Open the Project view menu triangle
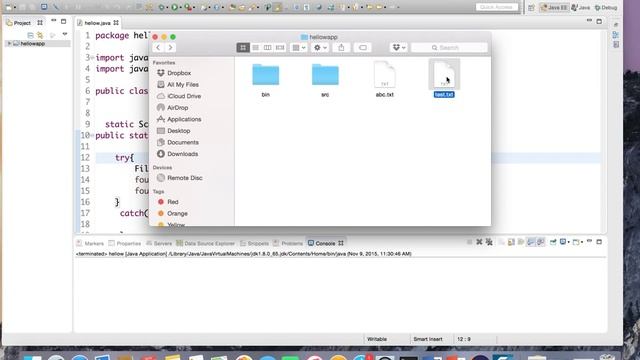The image size is (640, 360). coord(65,34)
